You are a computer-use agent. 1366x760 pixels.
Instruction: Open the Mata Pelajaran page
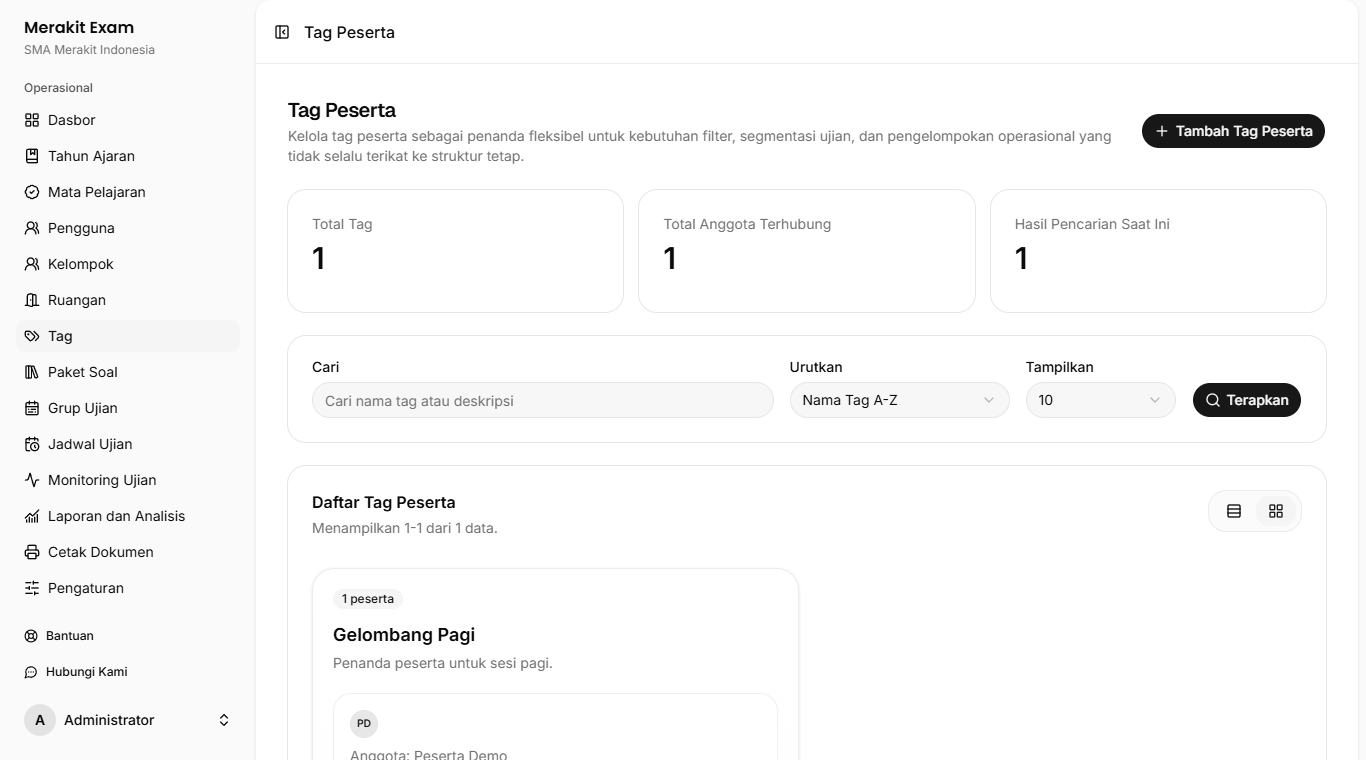pyautogui.click(x=128, y=192)
